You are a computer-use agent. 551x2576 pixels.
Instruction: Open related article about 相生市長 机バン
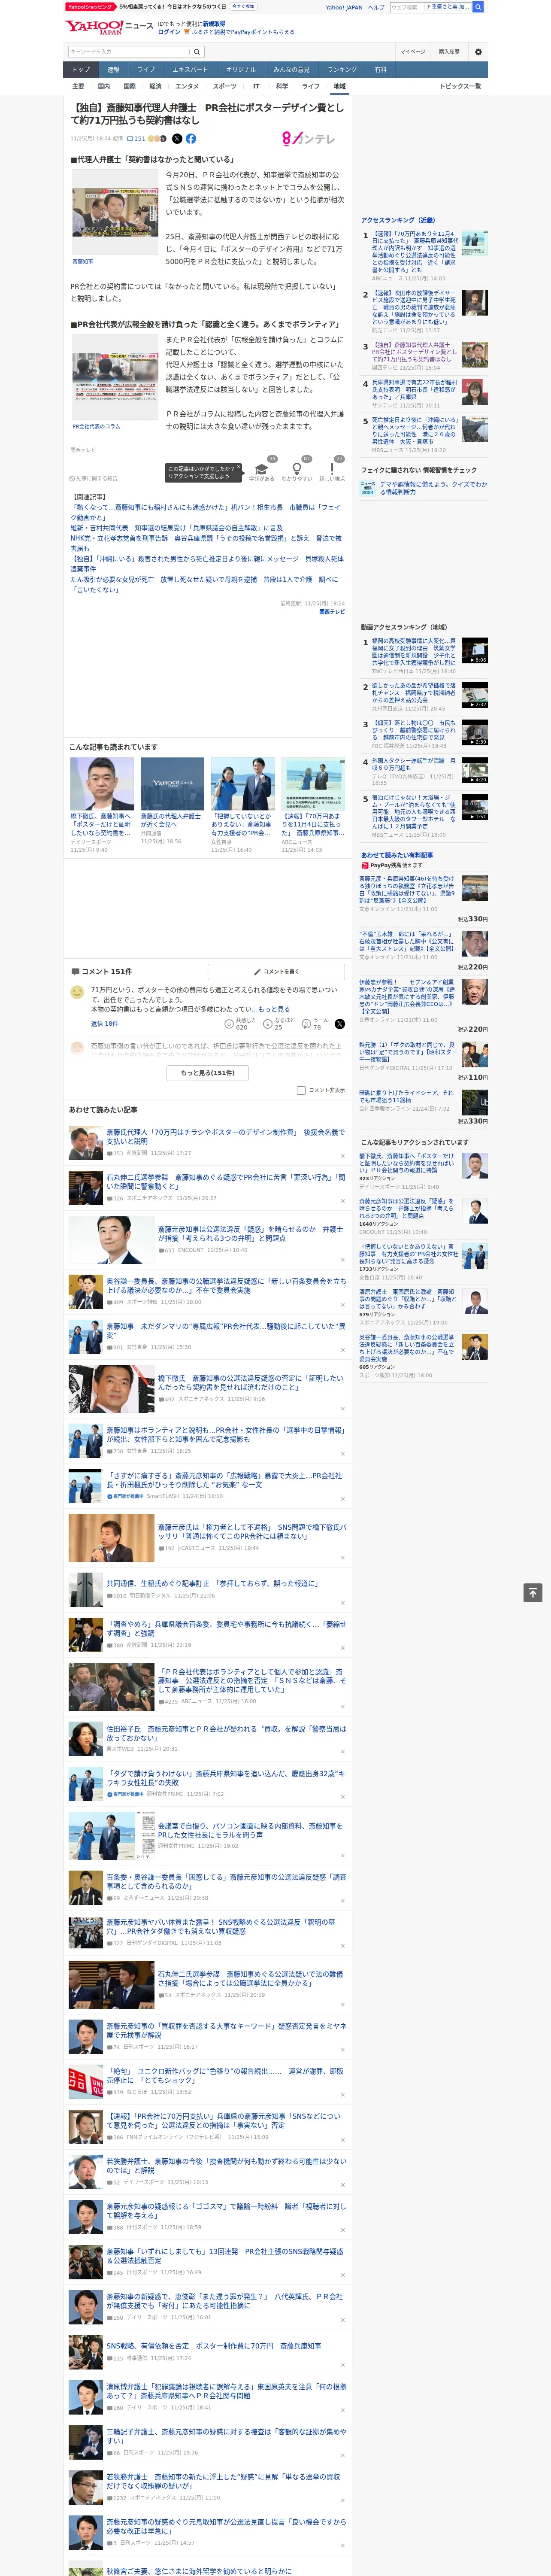[x=205, y=512]
